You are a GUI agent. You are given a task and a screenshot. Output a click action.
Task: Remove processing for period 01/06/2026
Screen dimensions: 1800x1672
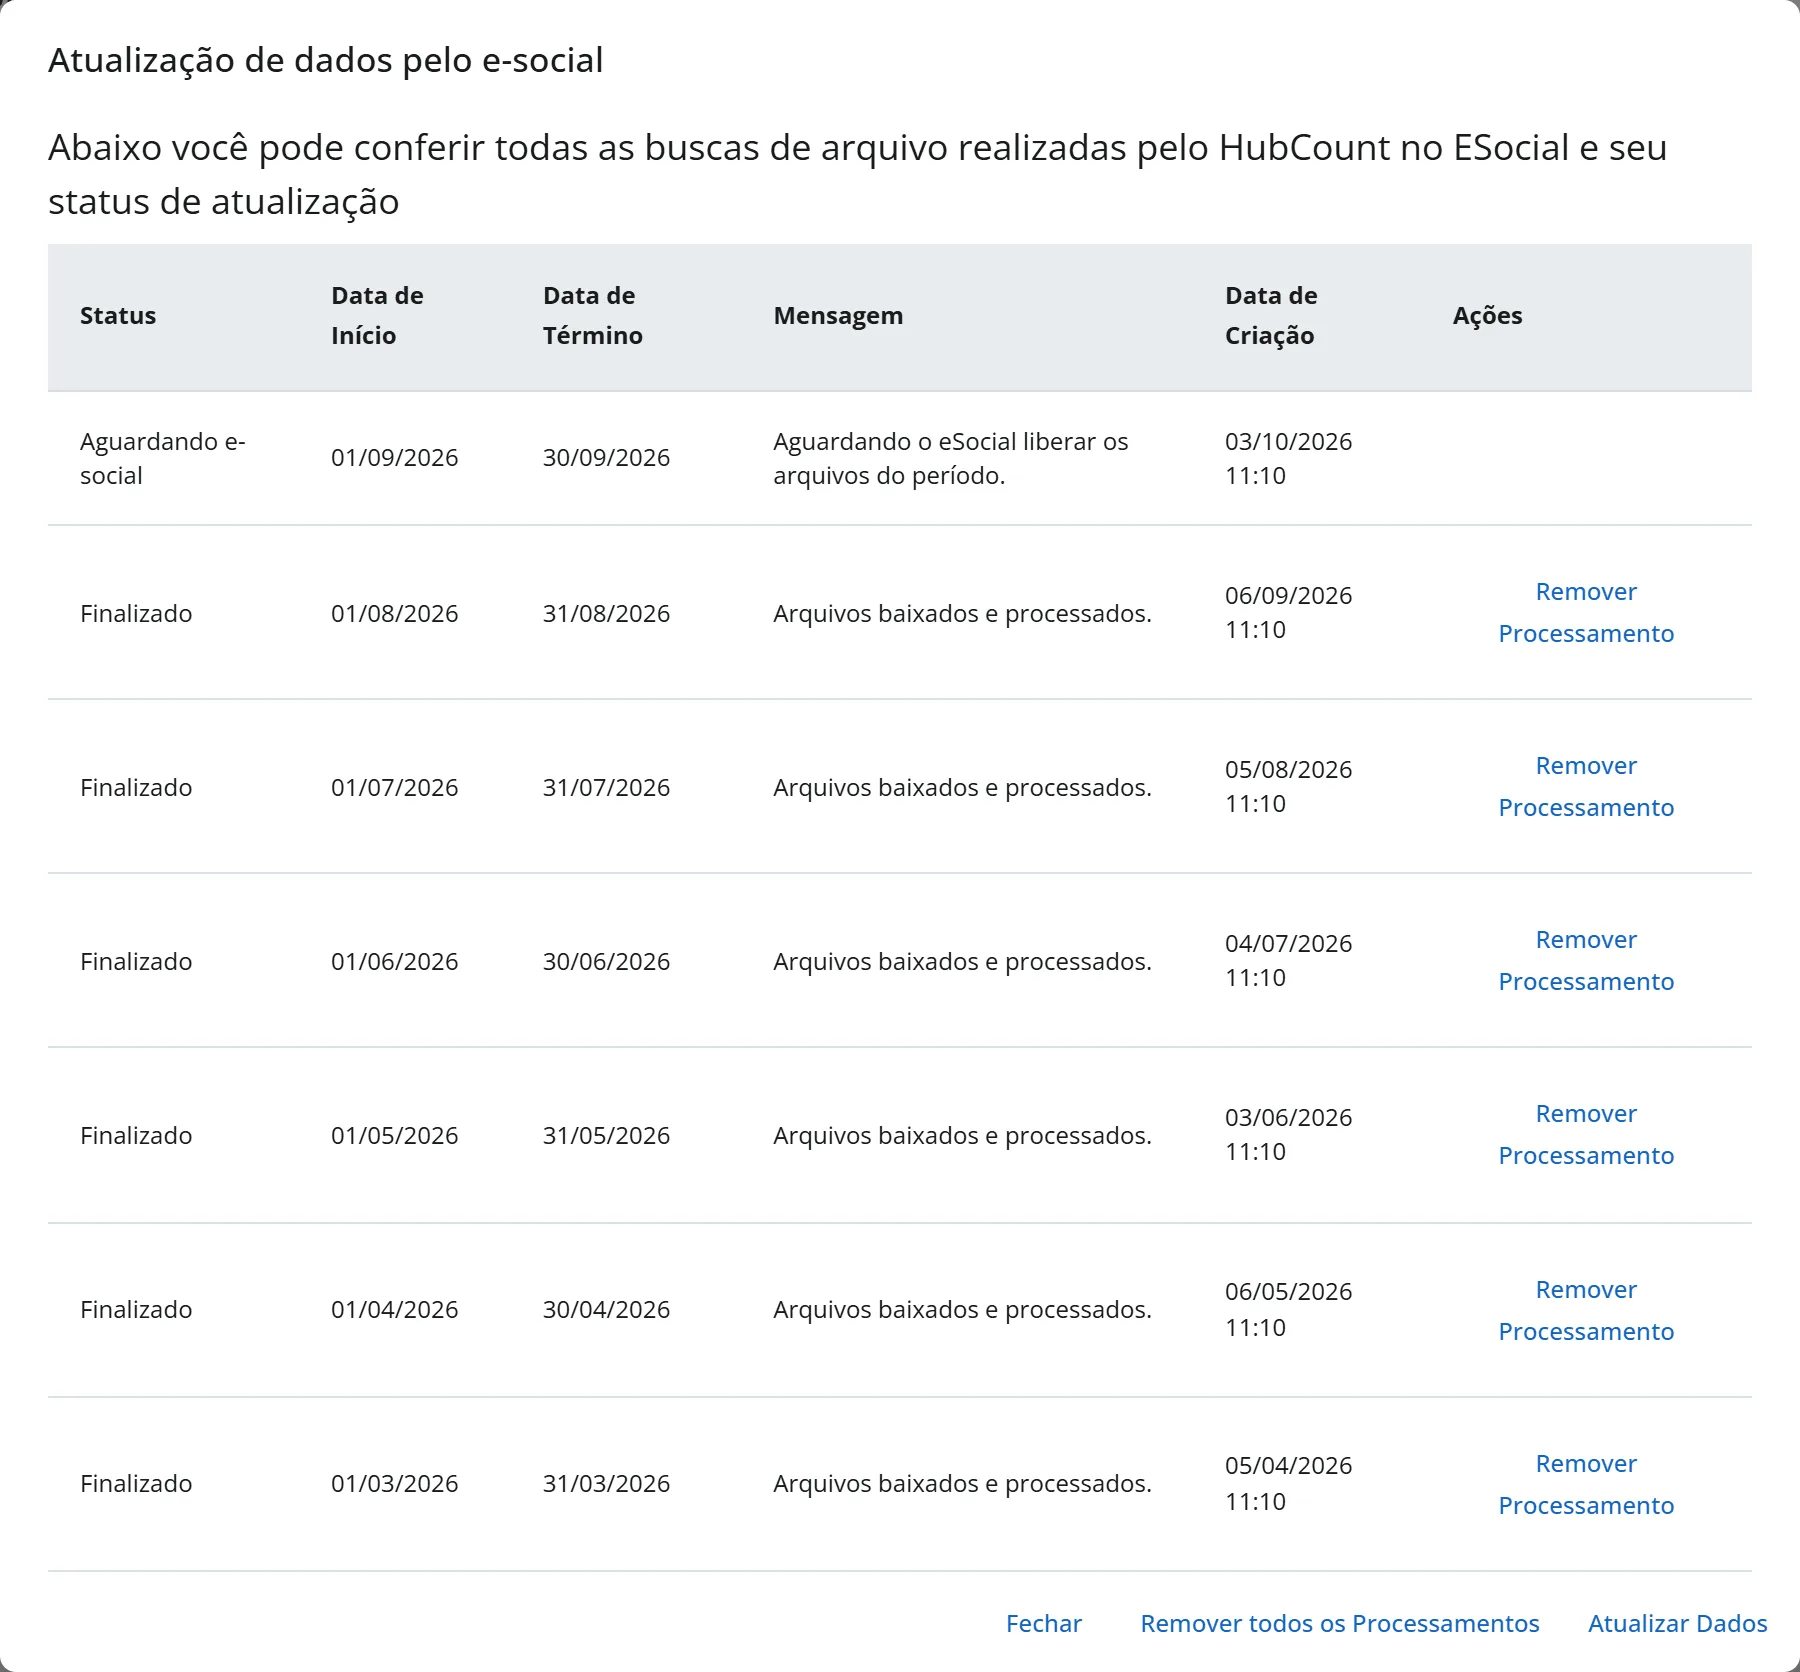point(1586,960)
